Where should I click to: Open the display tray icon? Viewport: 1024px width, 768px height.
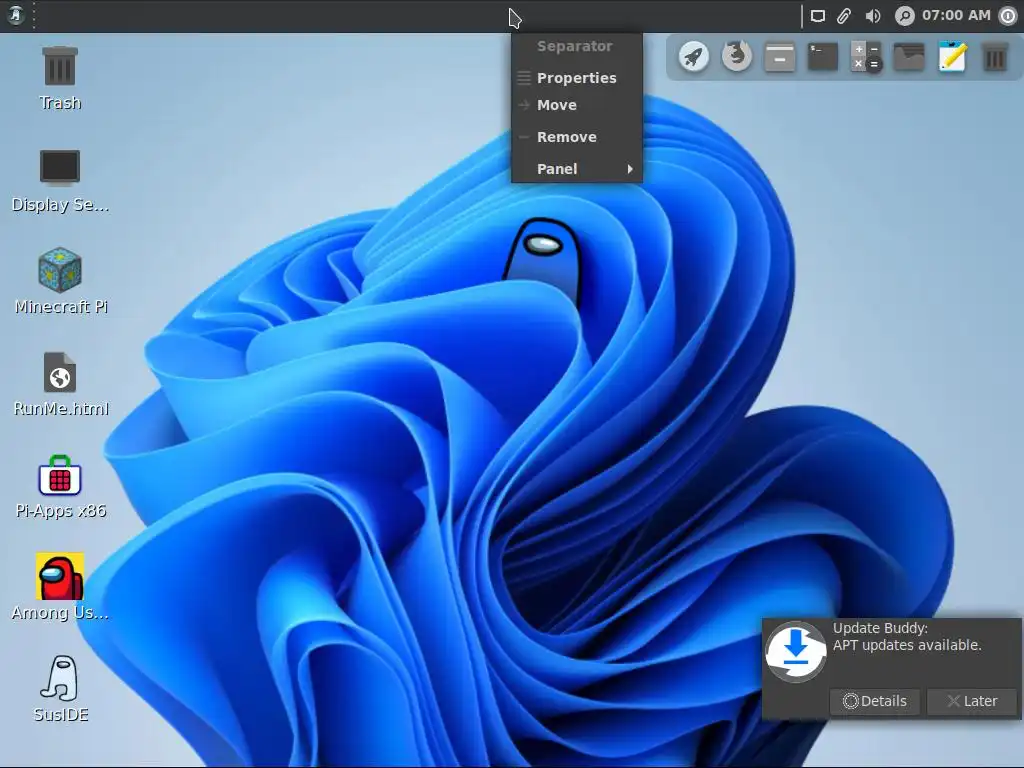pos(818,16)
